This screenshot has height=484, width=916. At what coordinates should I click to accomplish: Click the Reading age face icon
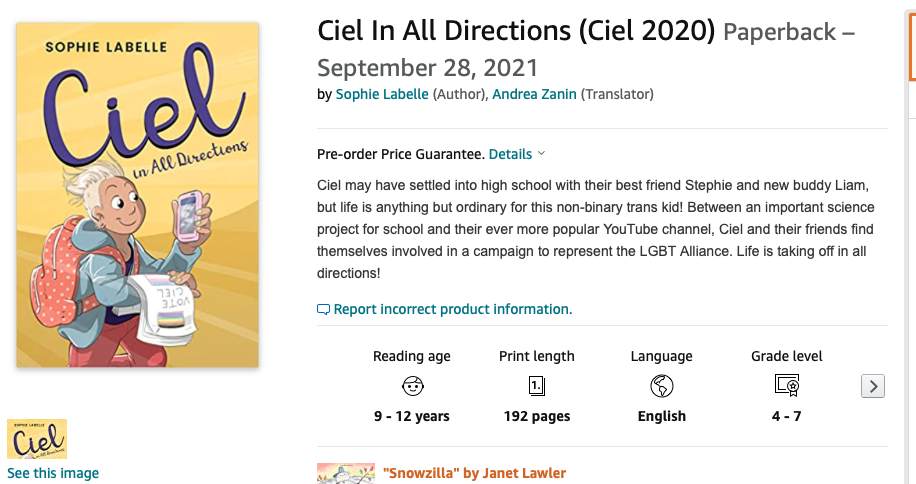[412, 386]
